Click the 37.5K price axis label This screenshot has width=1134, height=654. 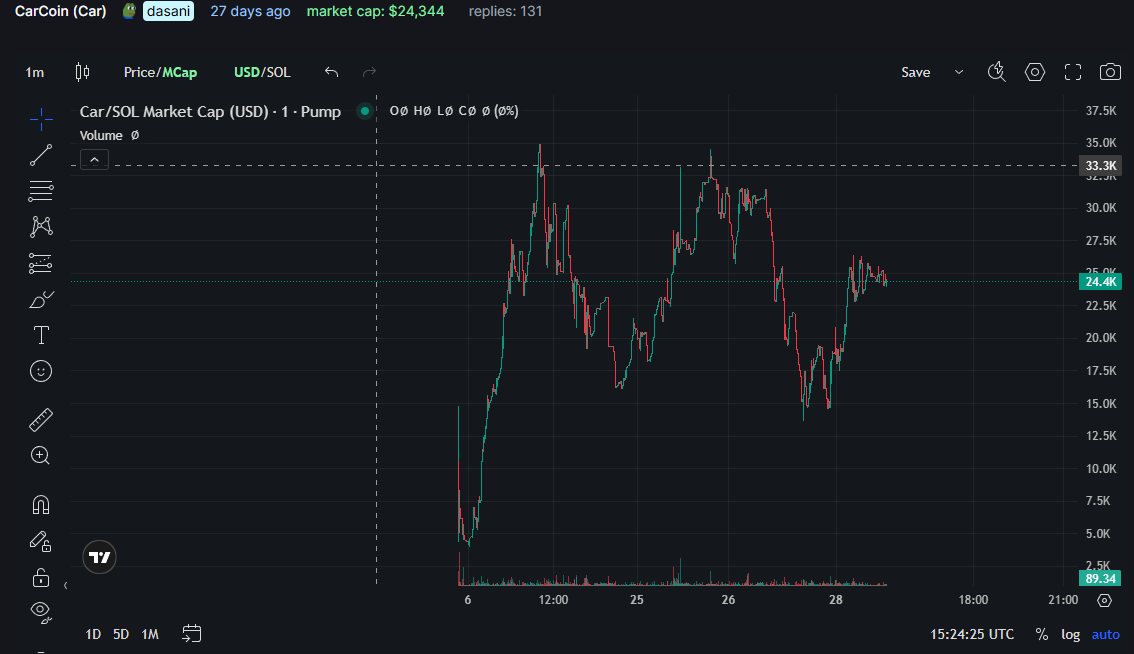click(1101, 111)
